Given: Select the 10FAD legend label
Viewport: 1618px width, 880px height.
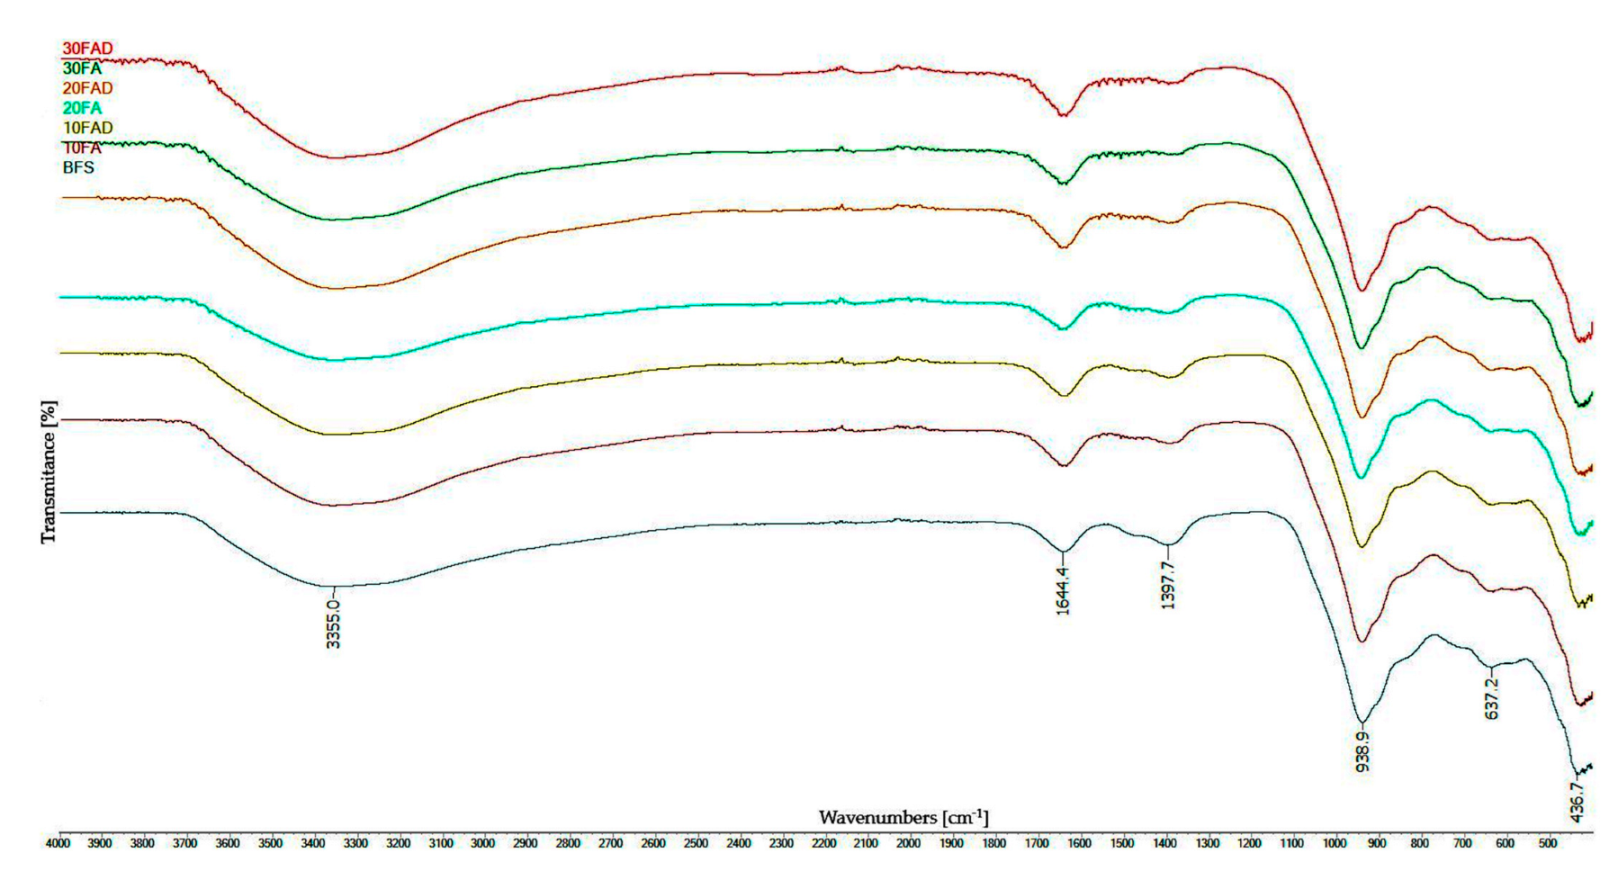Looking at the screenshot, I should point(88,128).
